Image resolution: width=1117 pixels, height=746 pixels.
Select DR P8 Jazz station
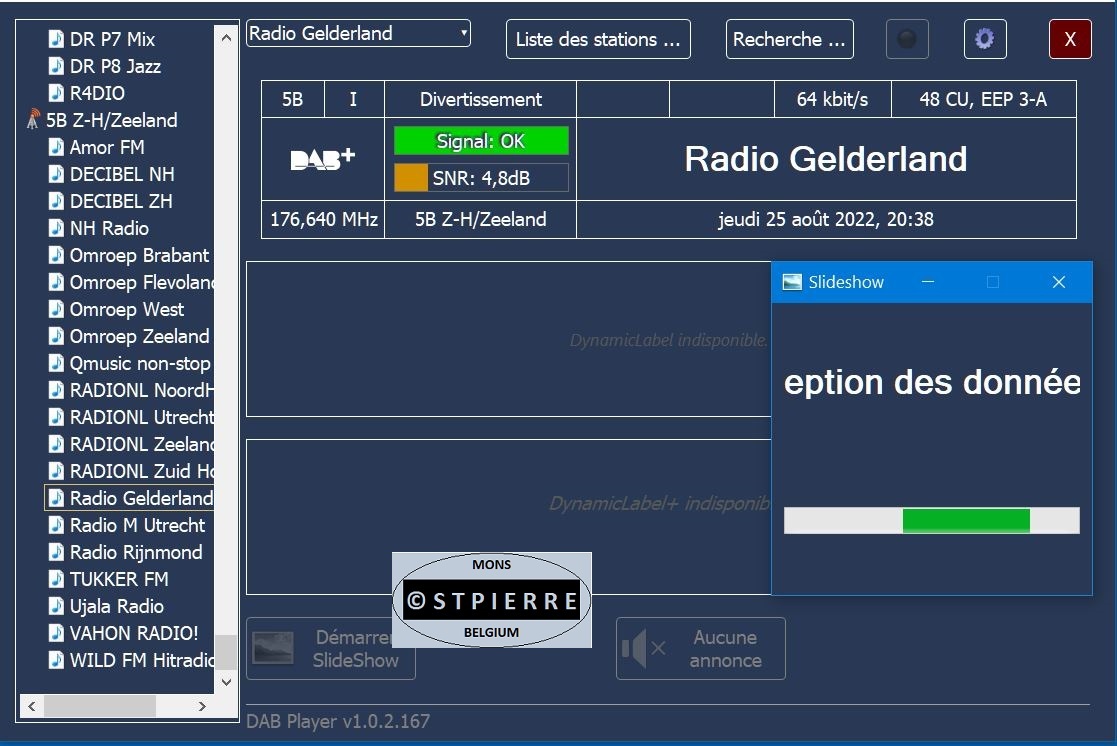(115, 66)
